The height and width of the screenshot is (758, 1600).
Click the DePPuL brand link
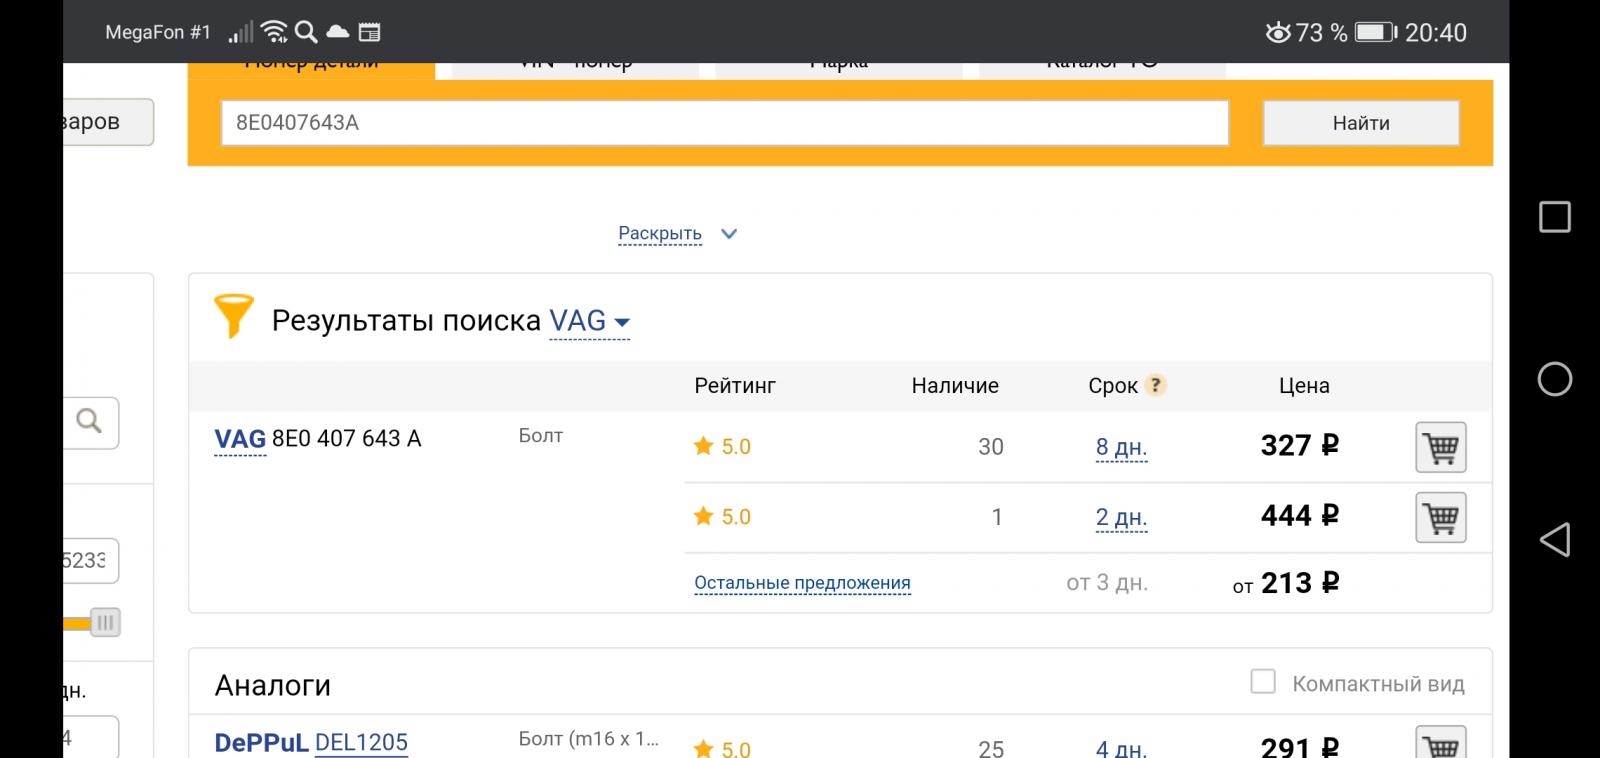tap(261, 743)
